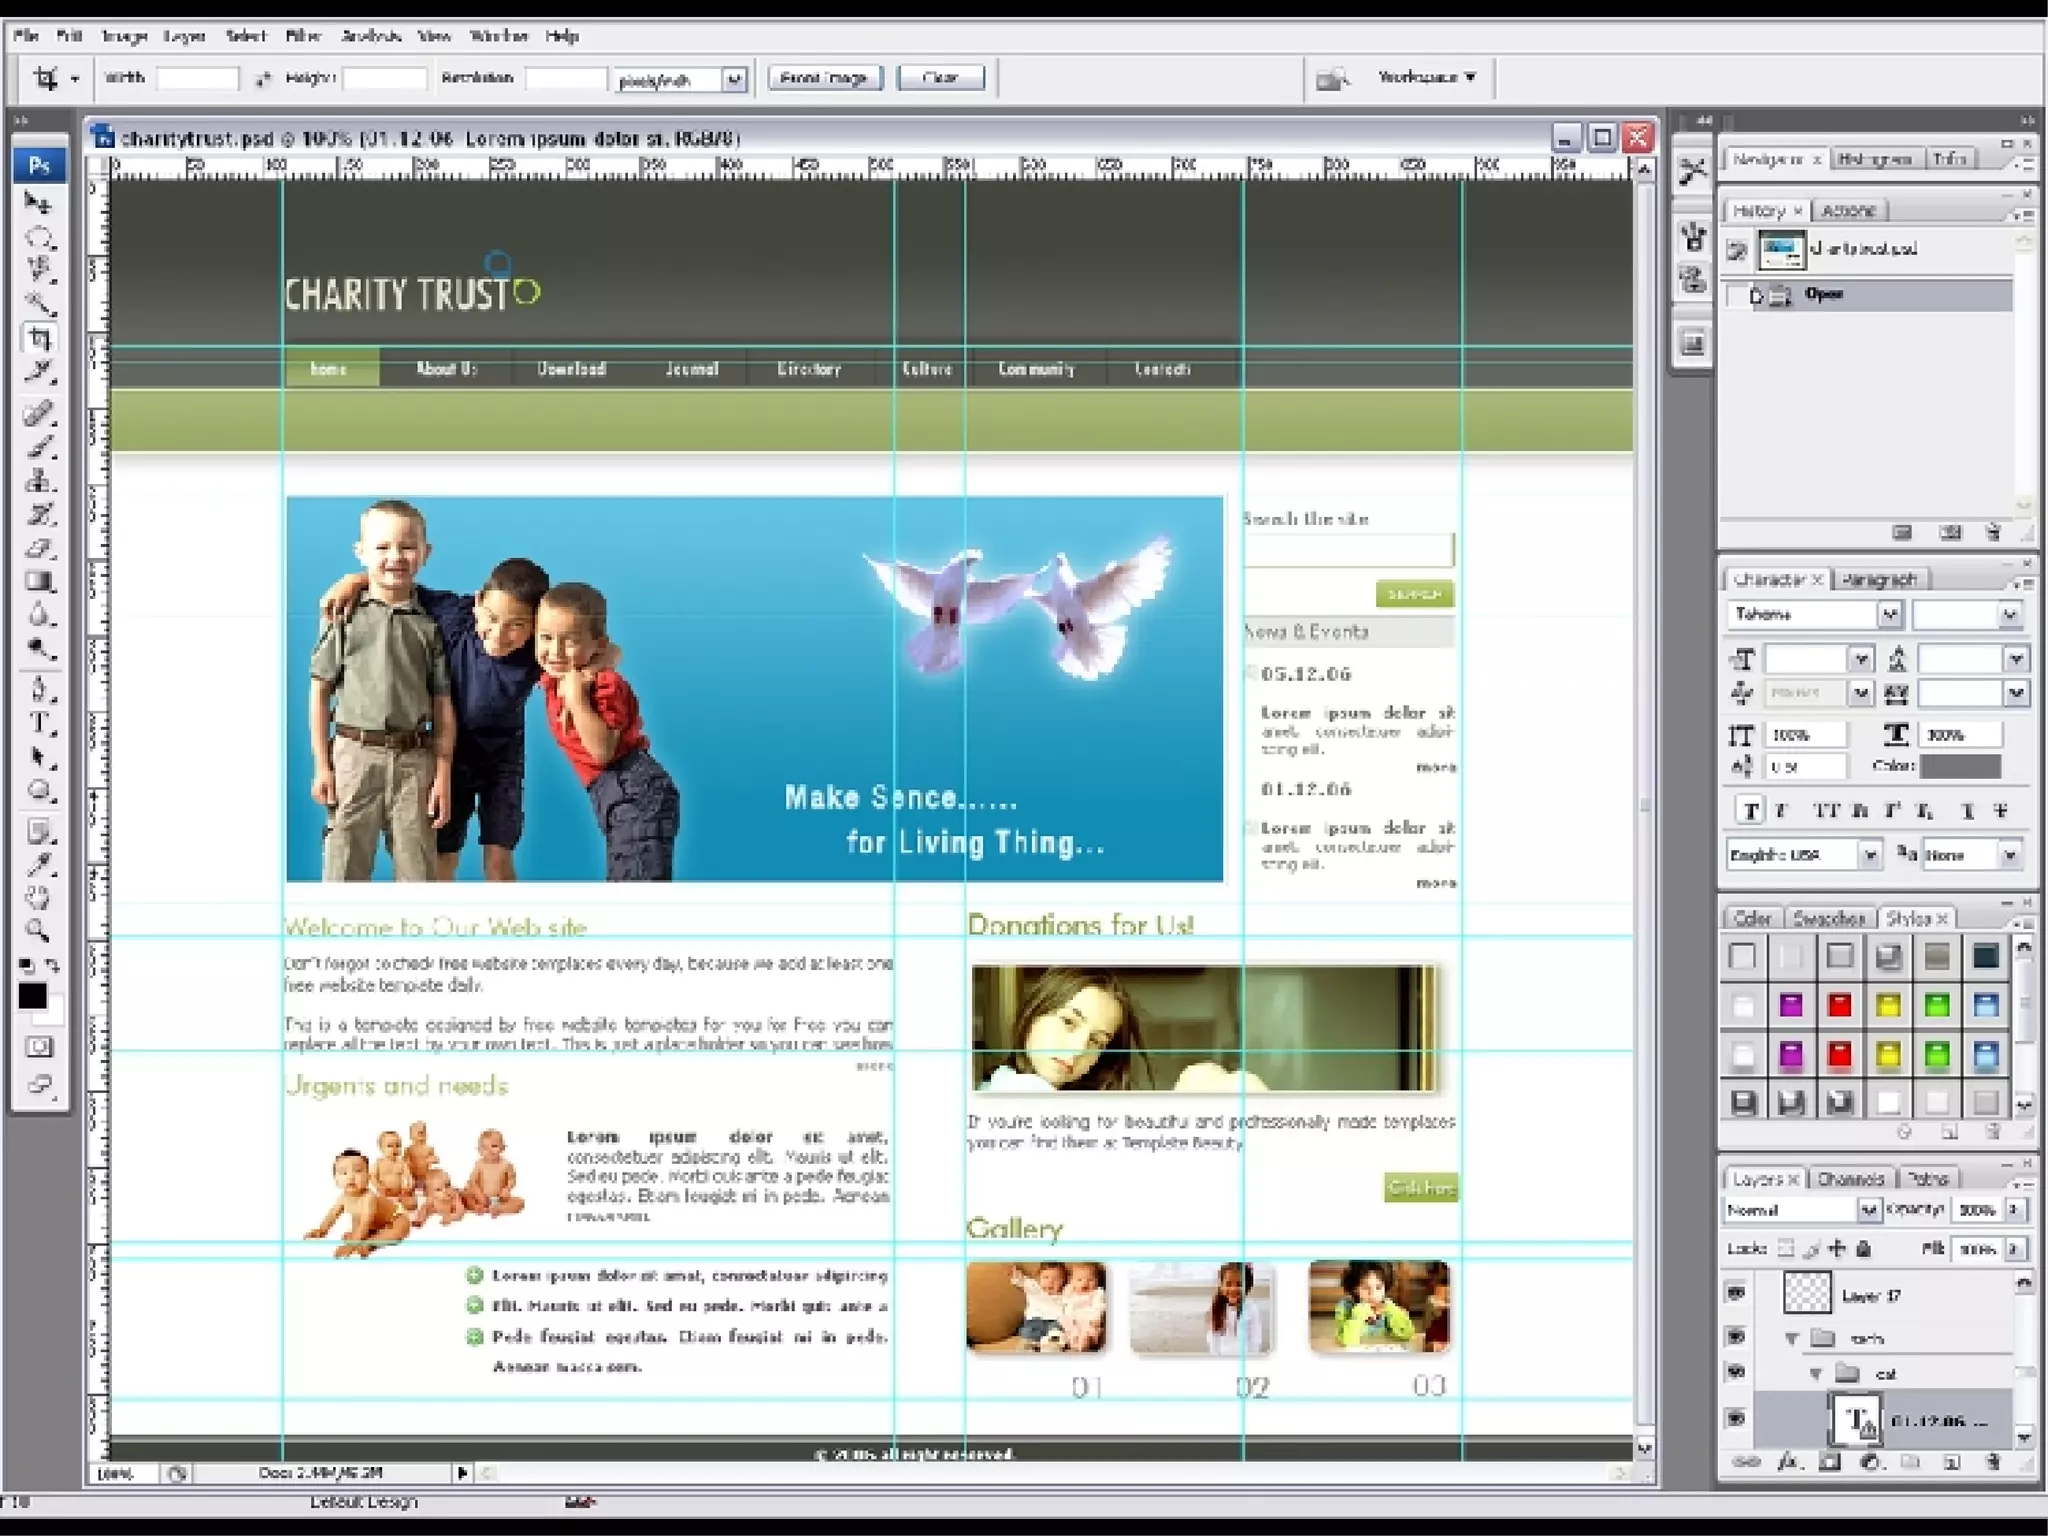Select the Horizontal Type tool
Screen dimensions: 2048x1536
(40, 724)
